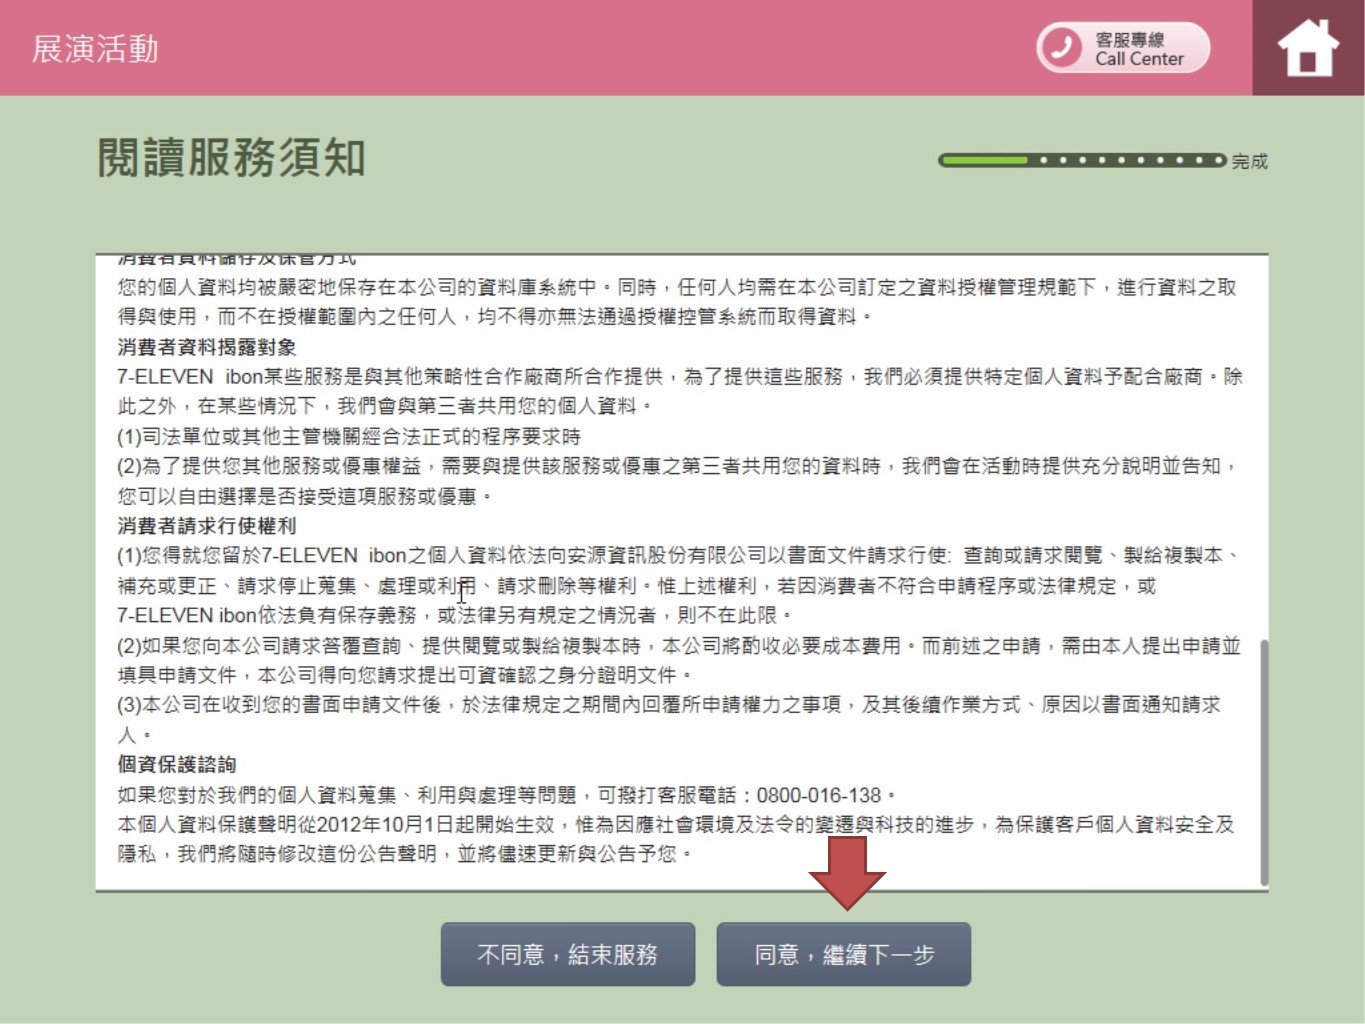Click the green filled progress segment
Image resolution: width=1365 pixels, height=1024 pixels.
(984, 160)
